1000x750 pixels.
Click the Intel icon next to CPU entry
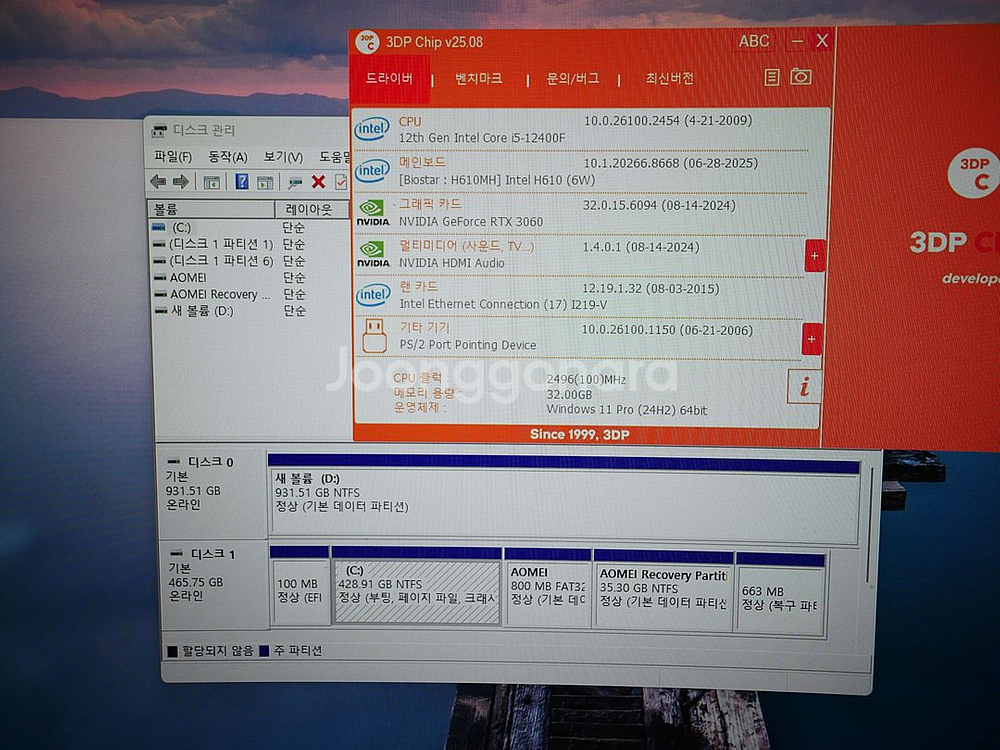[371, 126]
